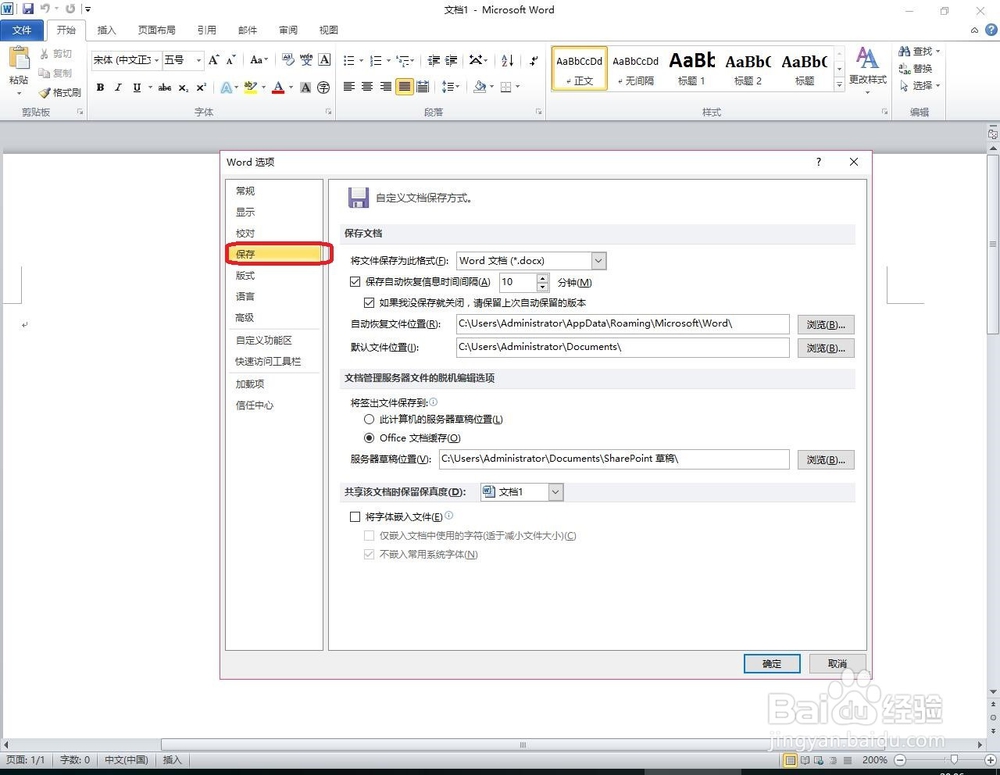Open the font size dropdown
This screenshot has width=1000, height=775.
199,60
